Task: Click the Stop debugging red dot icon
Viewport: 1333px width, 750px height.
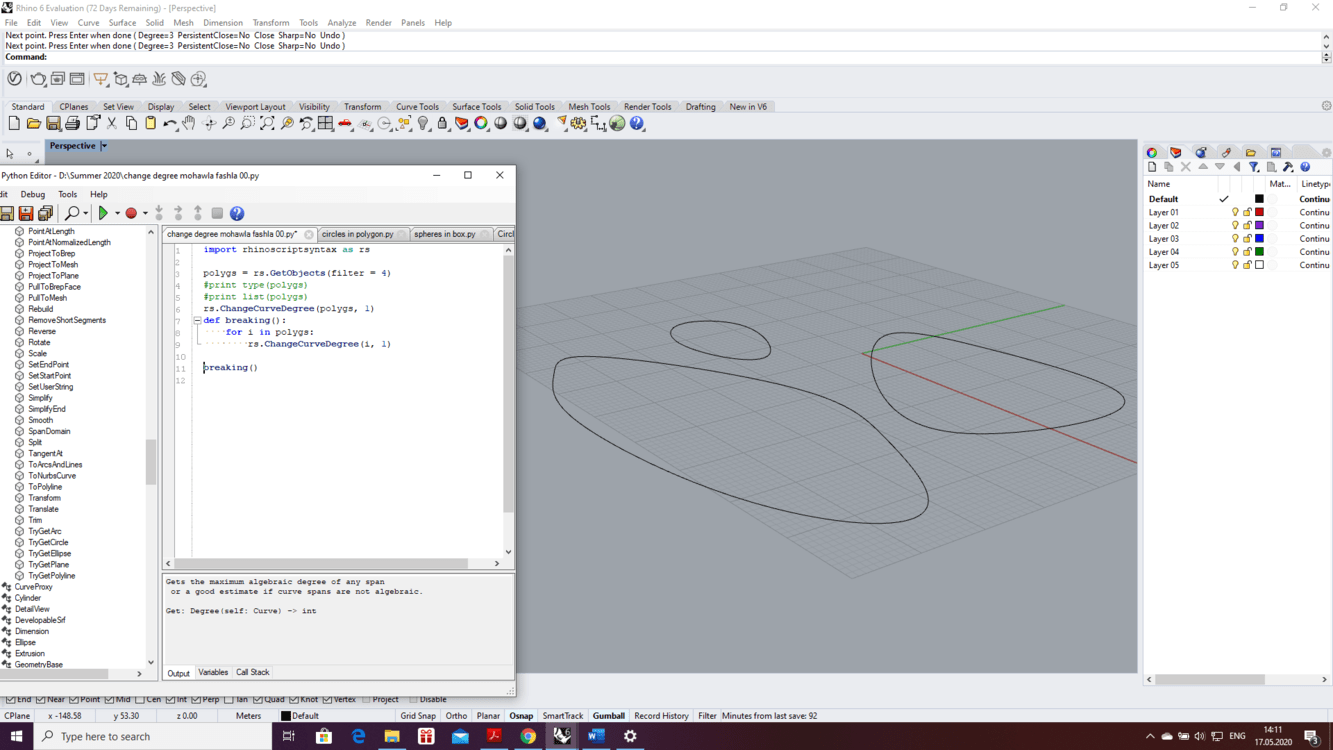Action: [x=131, y=213]
